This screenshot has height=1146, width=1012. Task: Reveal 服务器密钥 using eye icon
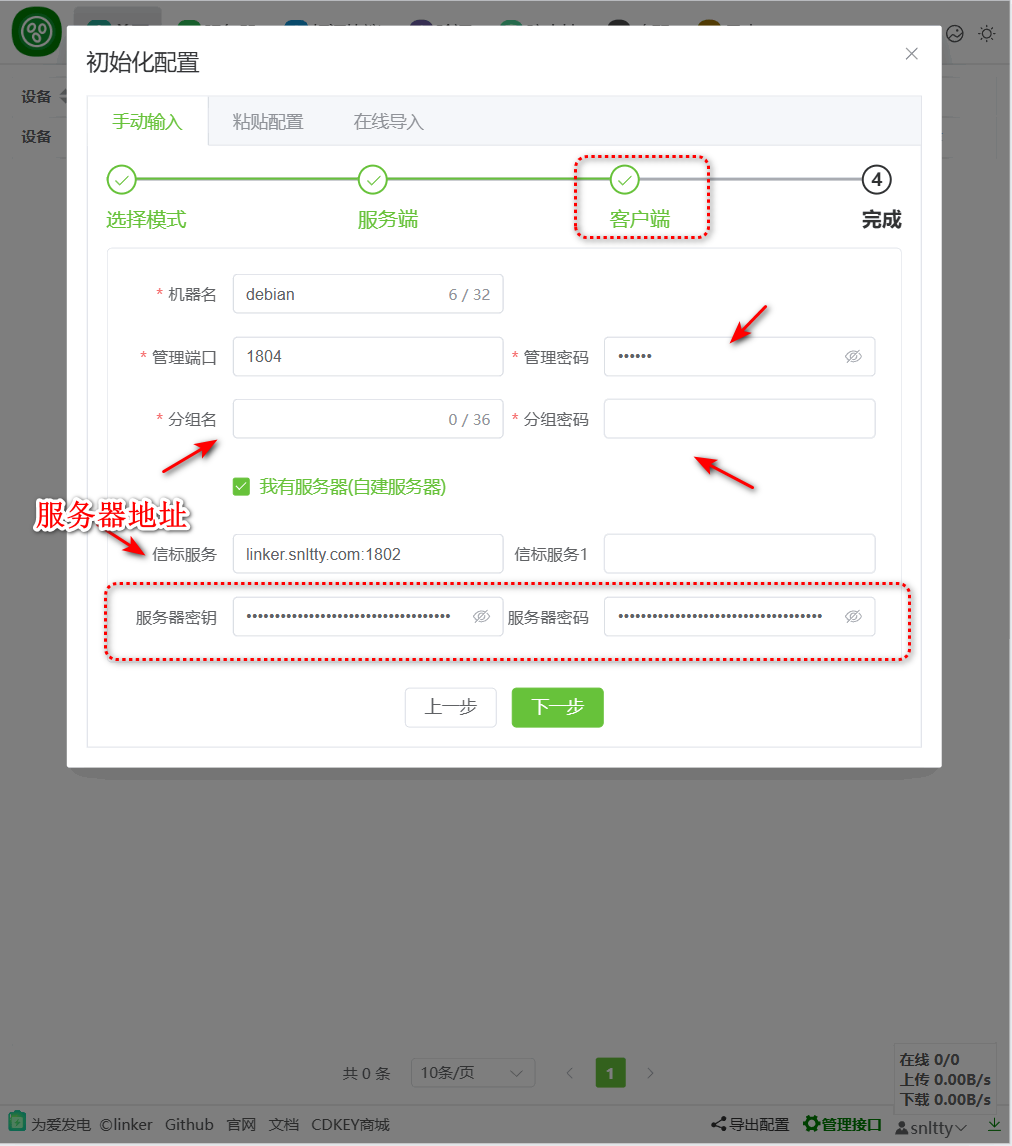point(481,617)
